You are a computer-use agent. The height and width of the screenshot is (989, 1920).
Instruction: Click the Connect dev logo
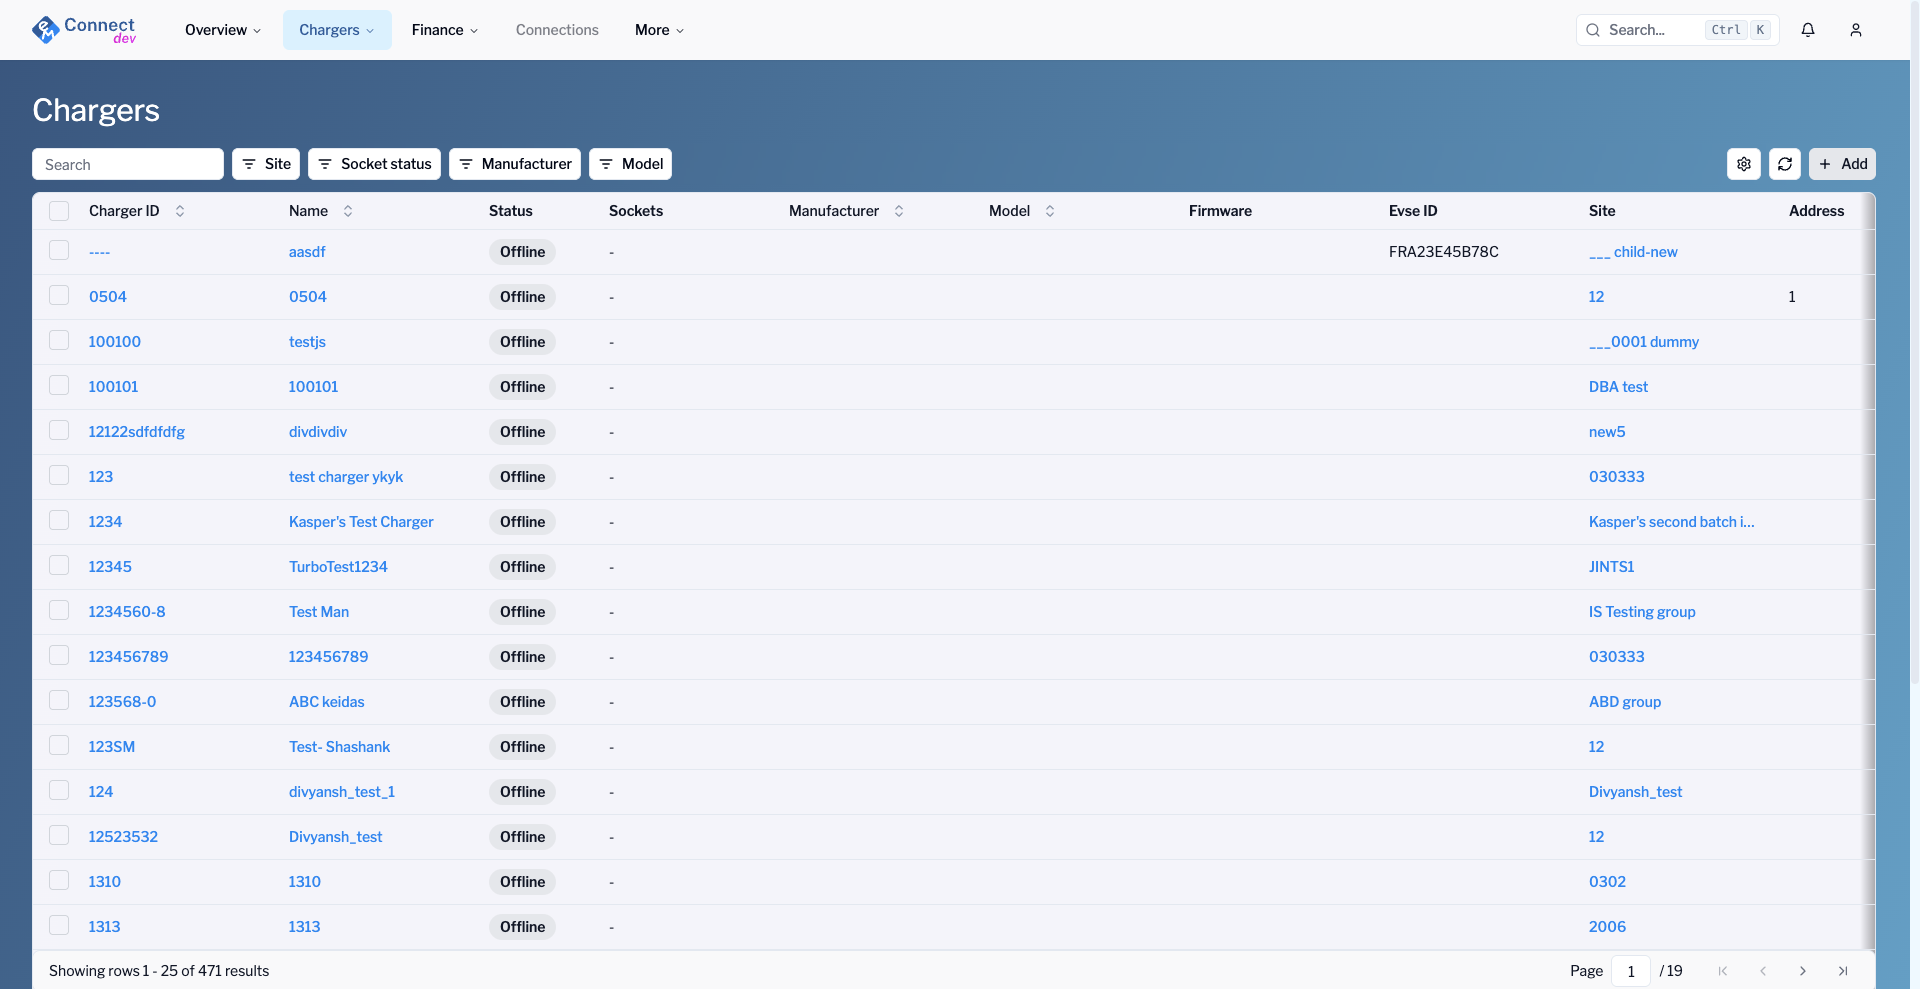[84, 29]
